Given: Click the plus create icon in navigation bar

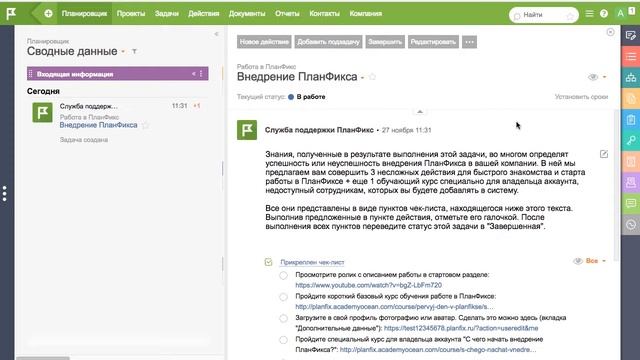Looking at the screenshot, I should [48, 13].
